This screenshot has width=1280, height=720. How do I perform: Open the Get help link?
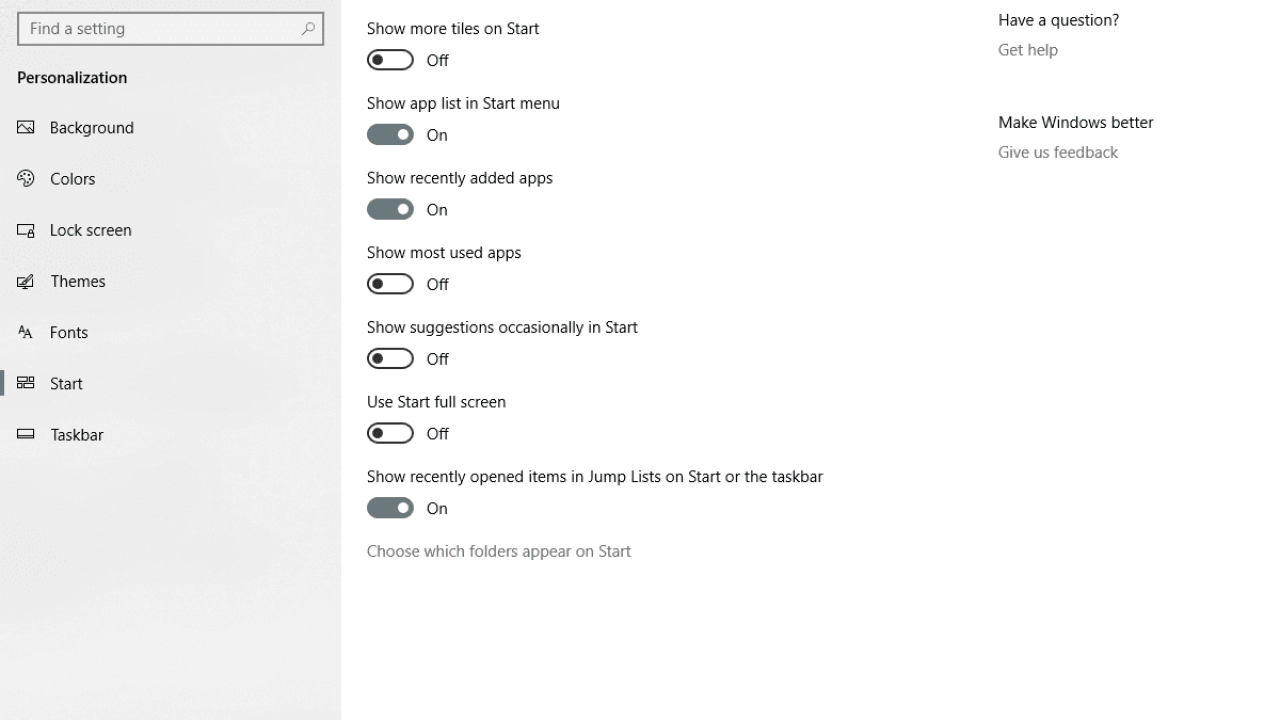tap(1028, 50)
